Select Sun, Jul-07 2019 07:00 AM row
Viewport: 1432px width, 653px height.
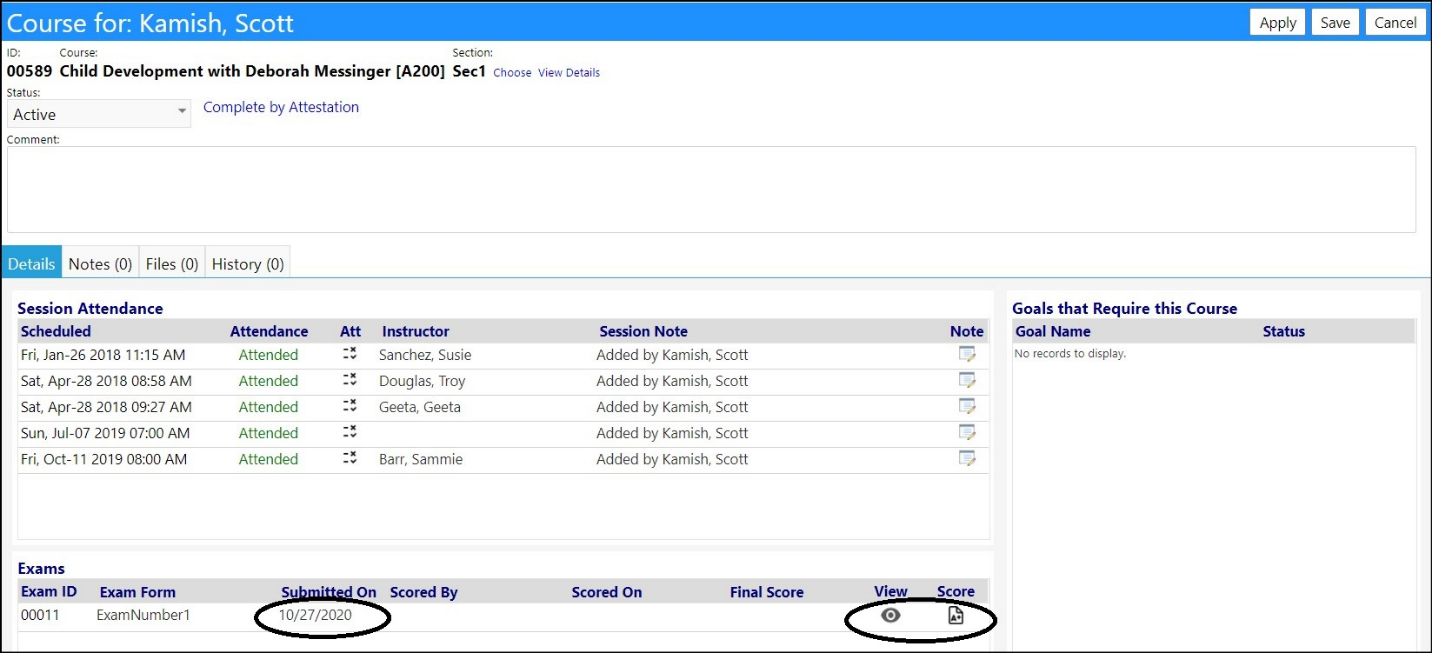tap(503, 433)
